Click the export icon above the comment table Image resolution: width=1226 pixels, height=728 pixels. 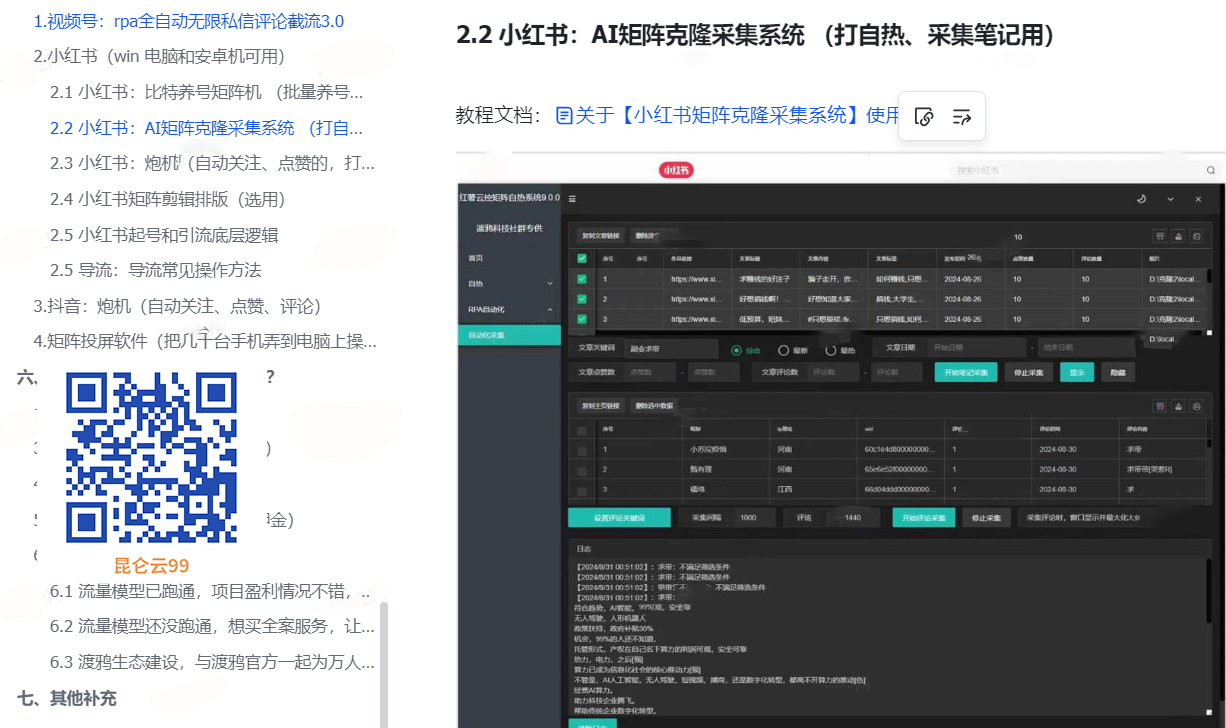click(x=1178, y=406)
